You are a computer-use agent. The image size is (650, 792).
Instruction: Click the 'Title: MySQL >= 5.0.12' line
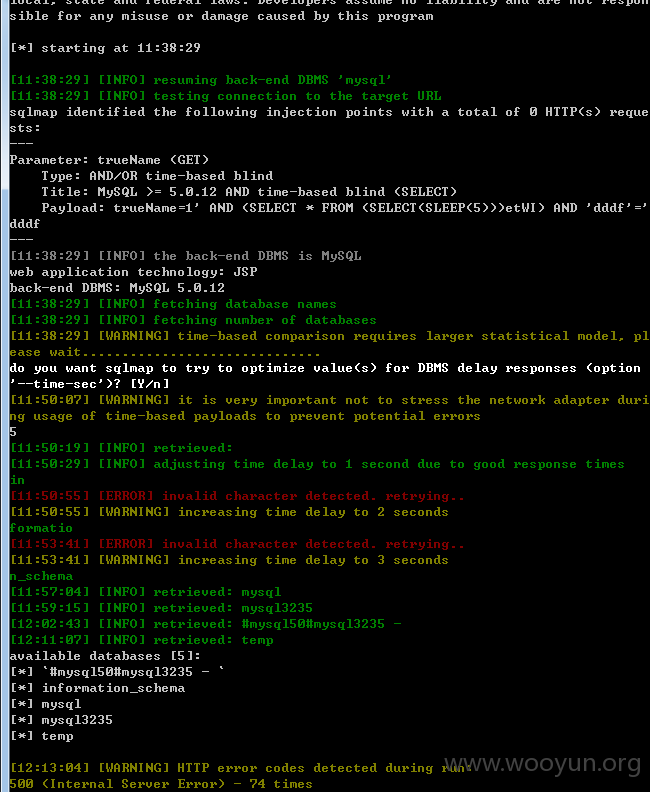click(x=249, y=192)
